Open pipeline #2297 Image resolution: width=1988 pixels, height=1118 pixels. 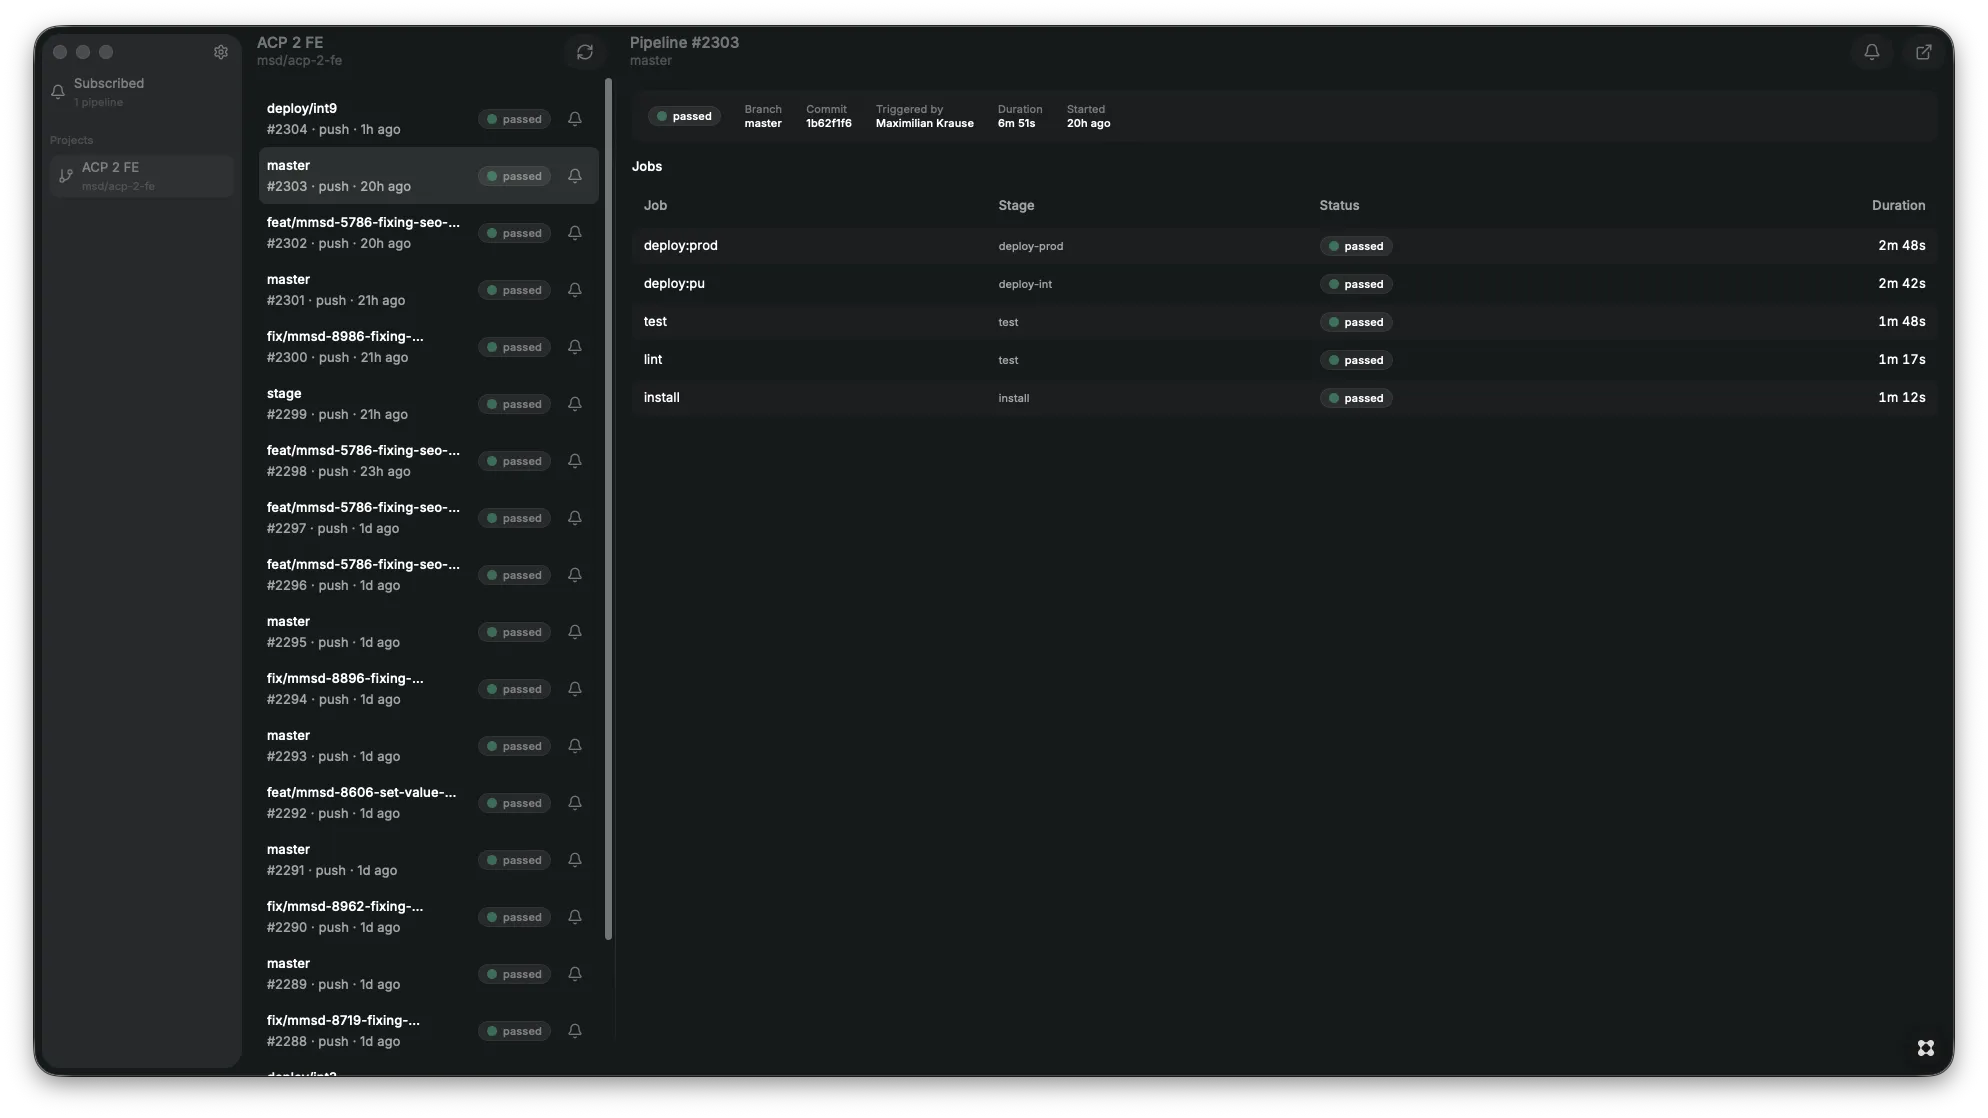[428, 518]
